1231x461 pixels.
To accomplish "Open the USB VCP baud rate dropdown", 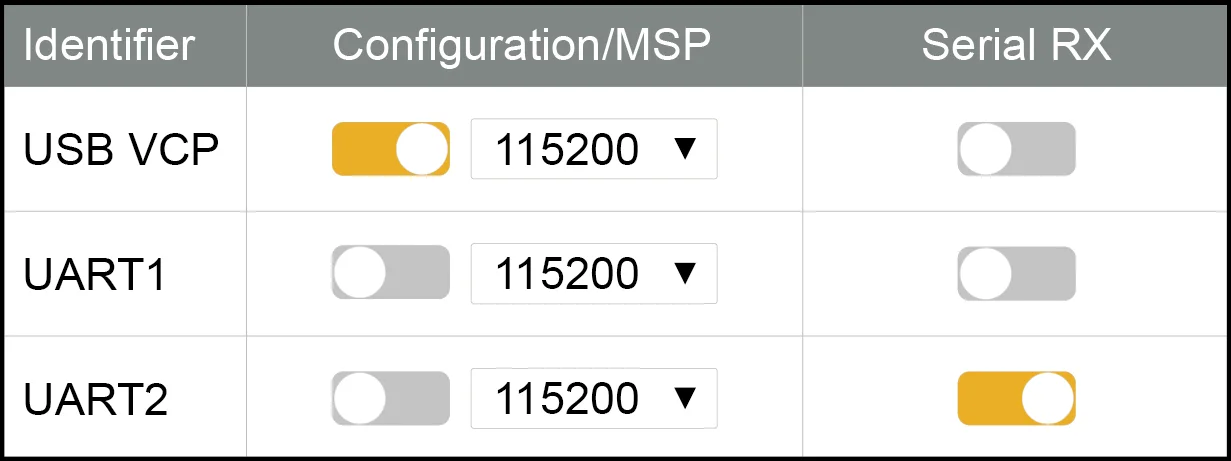I will pos(593,149).
